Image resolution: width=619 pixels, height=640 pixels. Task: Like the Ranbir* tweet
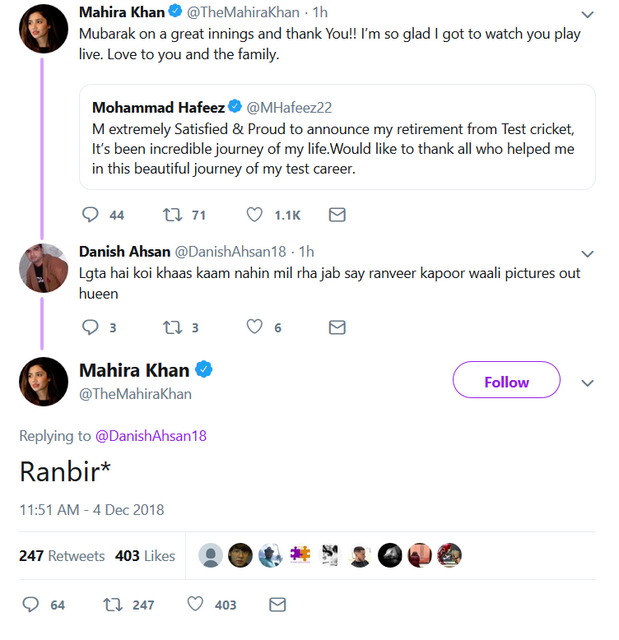[196, 604]
